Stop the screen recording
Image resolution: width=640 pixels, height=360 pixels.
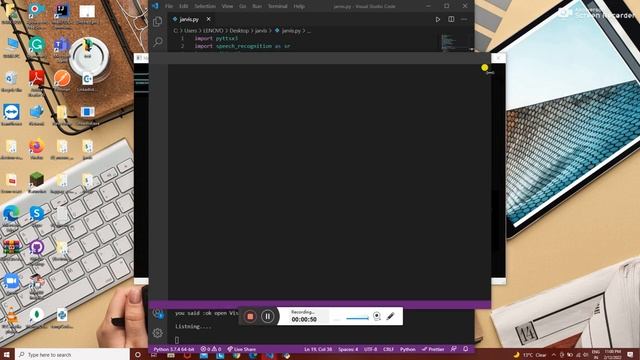coord(250,316)
